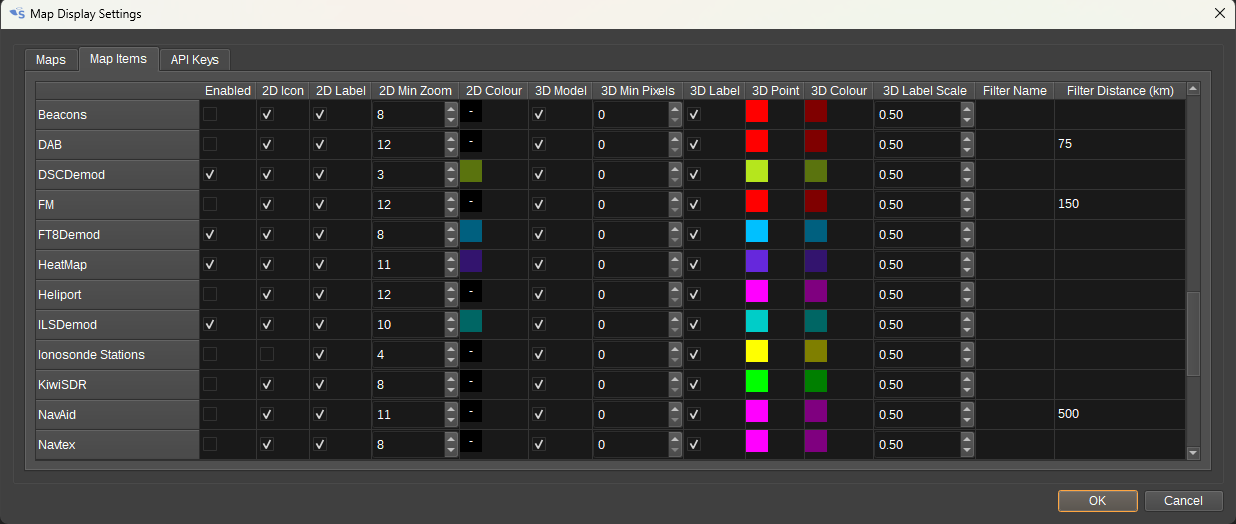Viewport: 1236px width, 524px height.
Task: Open 2D Colour swatch for ILSDemod
Action: pyautogui.click(x=471, y=321)
